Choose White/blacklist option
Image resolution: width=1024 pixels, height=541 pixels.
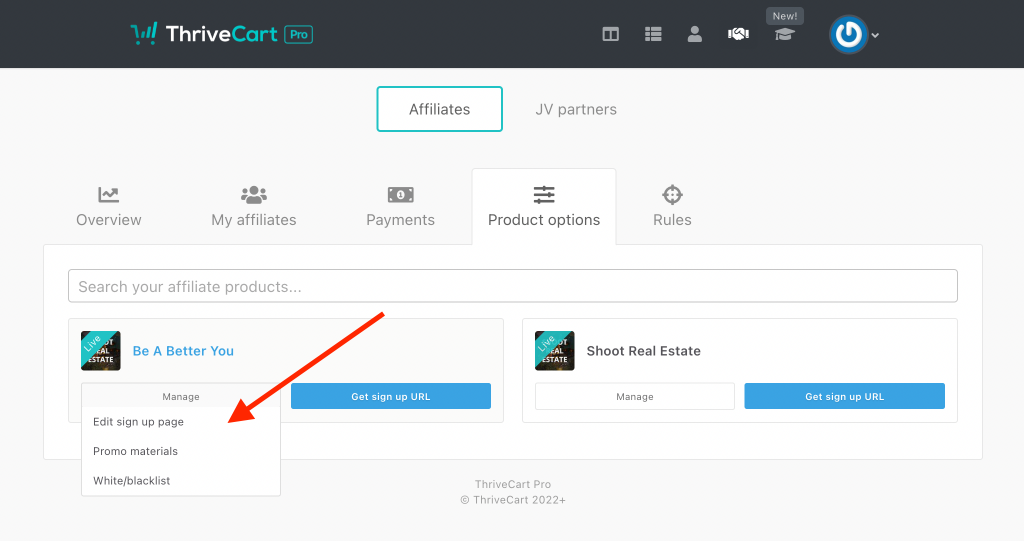[131, 481]
